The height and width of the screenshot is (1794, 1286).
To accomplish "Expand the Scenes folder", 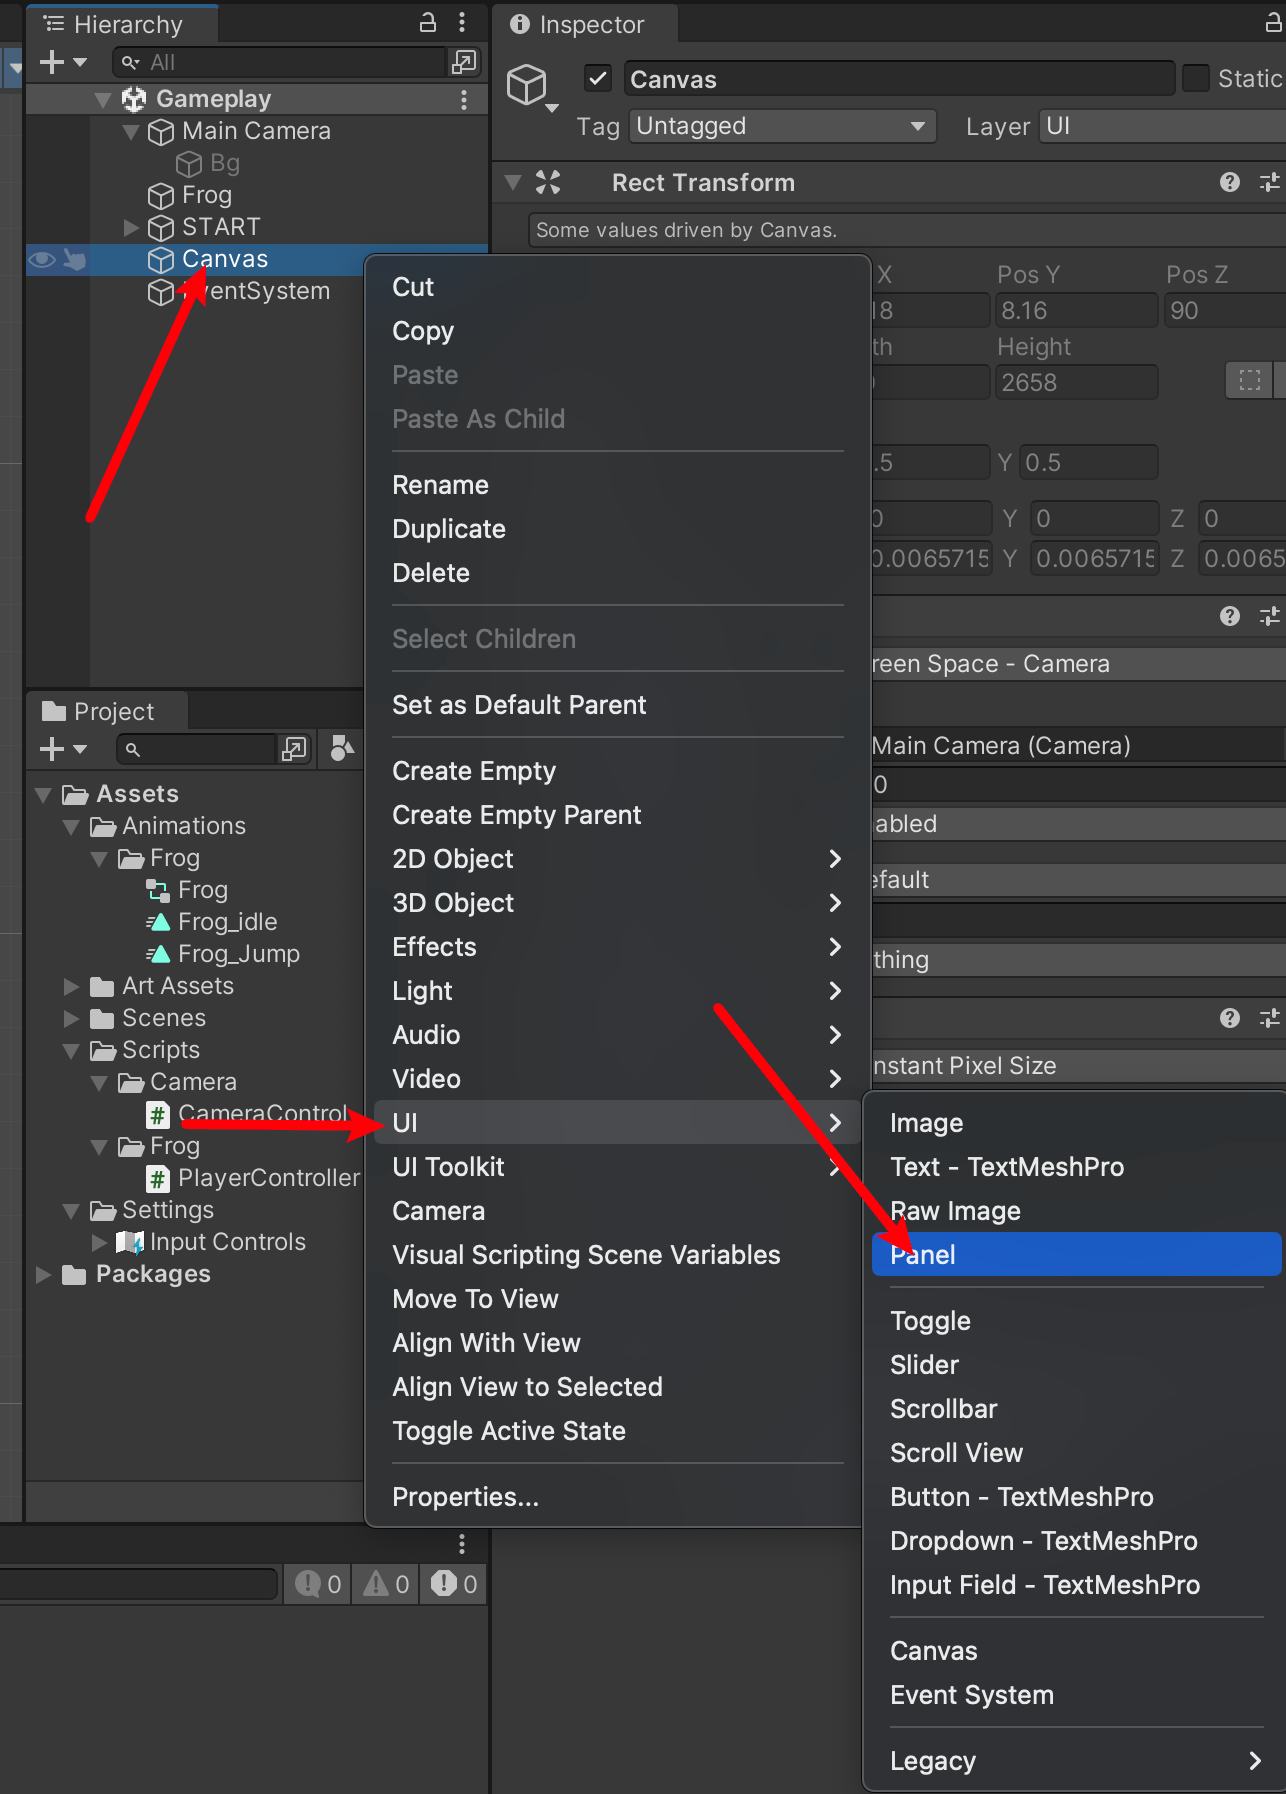I will 71,1019.
